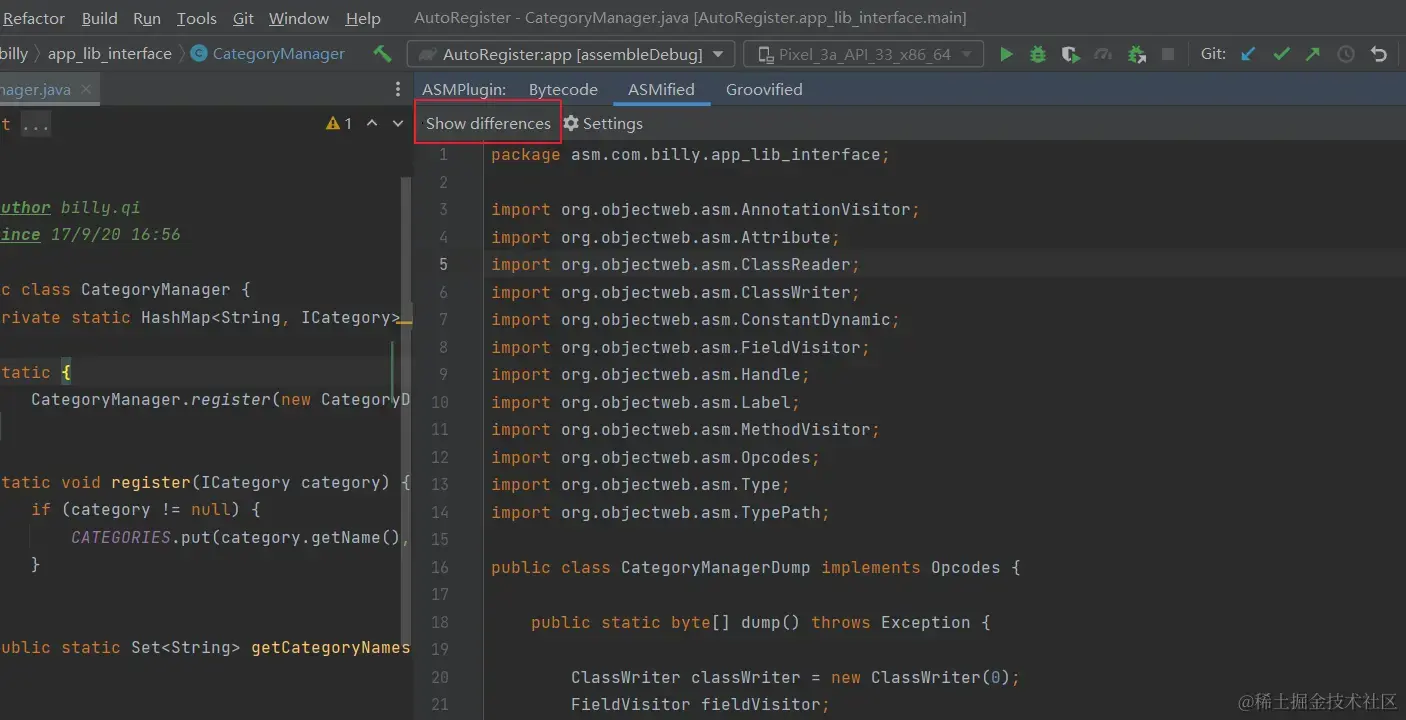Click line number 5 in the gutter

(x=443, y=265)
